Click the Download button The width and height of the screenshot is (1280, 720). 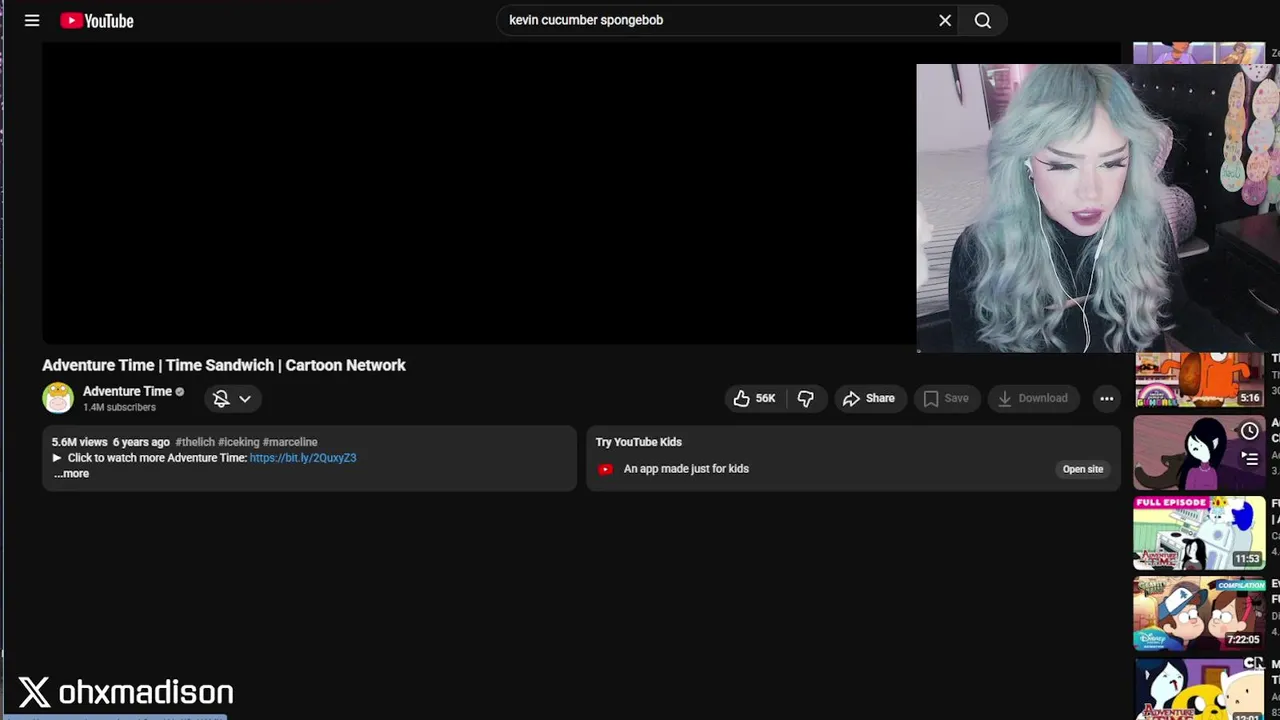tap(1033, 398)
